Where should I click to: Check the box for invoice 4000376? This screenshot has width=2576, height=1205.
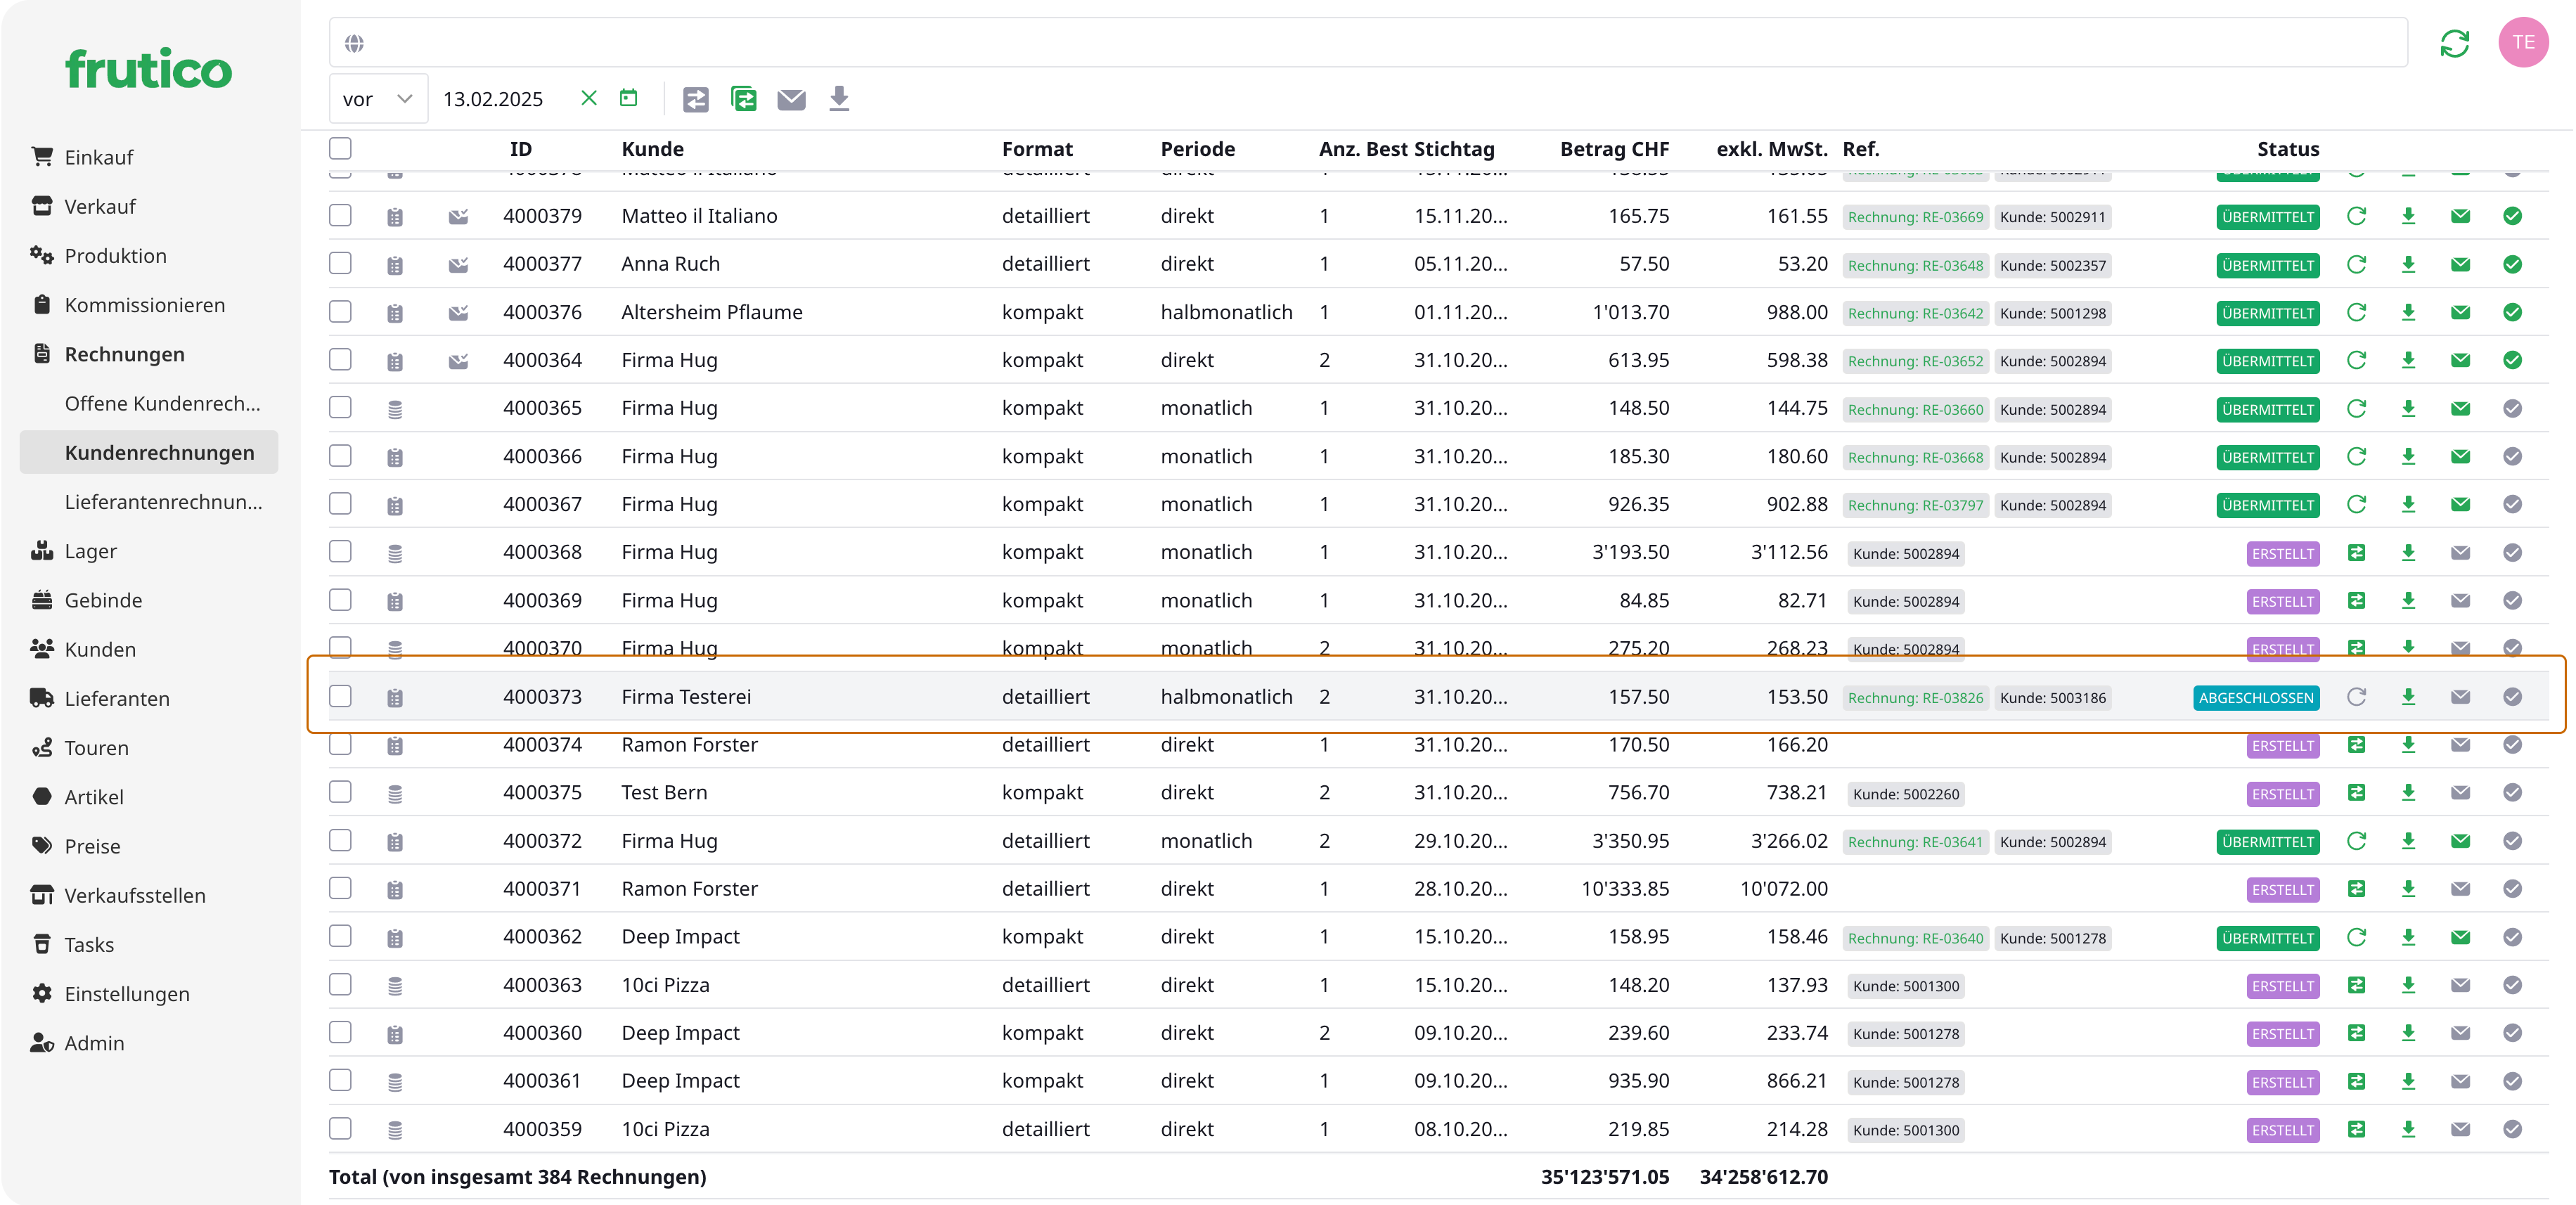click(340, 312)
